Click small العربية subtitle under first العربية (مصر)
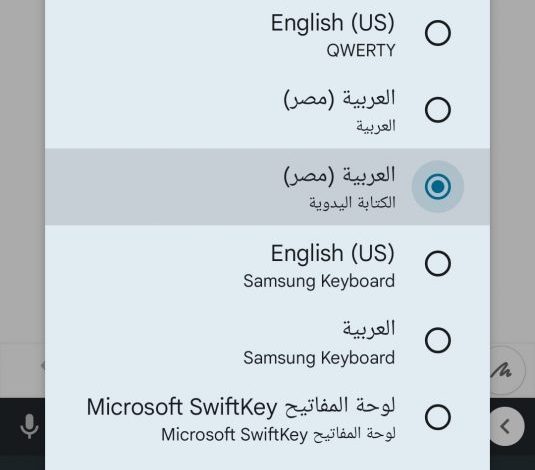 tap(376, 126)
